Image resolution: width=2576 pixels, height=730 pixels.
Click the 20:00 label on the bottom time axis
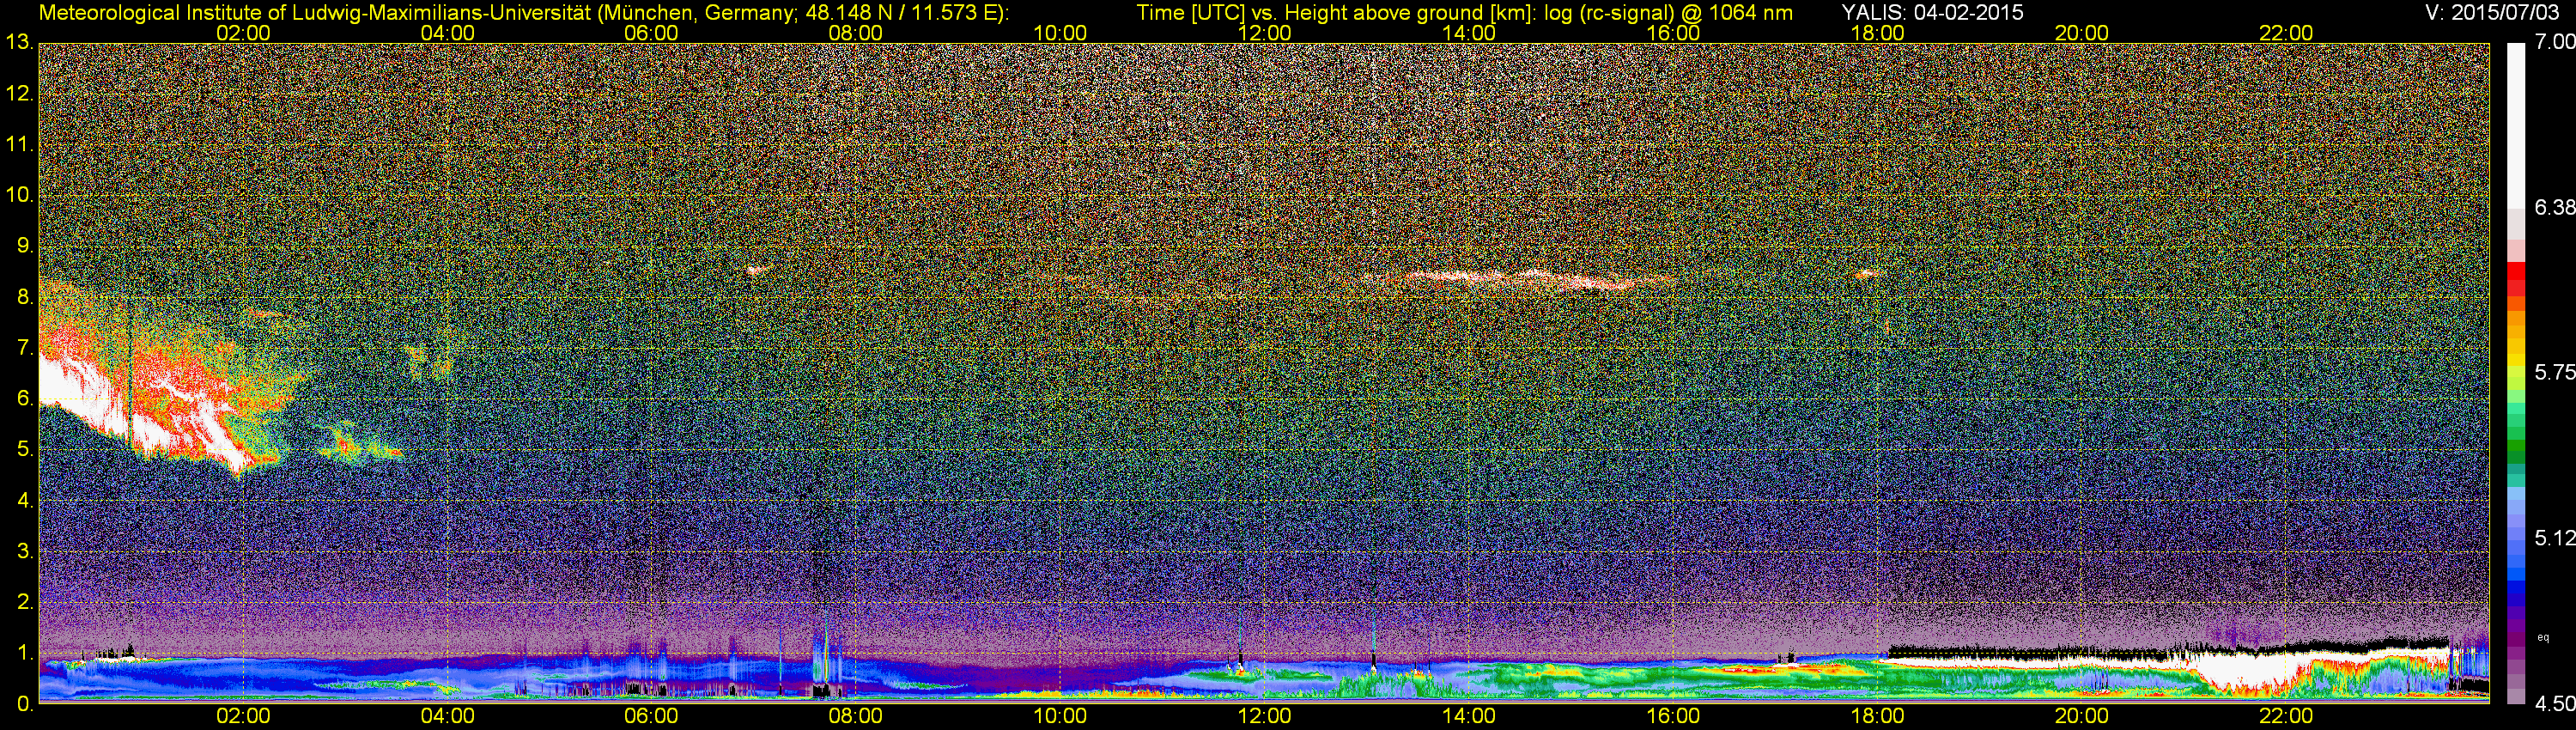tap(2082, 716)
